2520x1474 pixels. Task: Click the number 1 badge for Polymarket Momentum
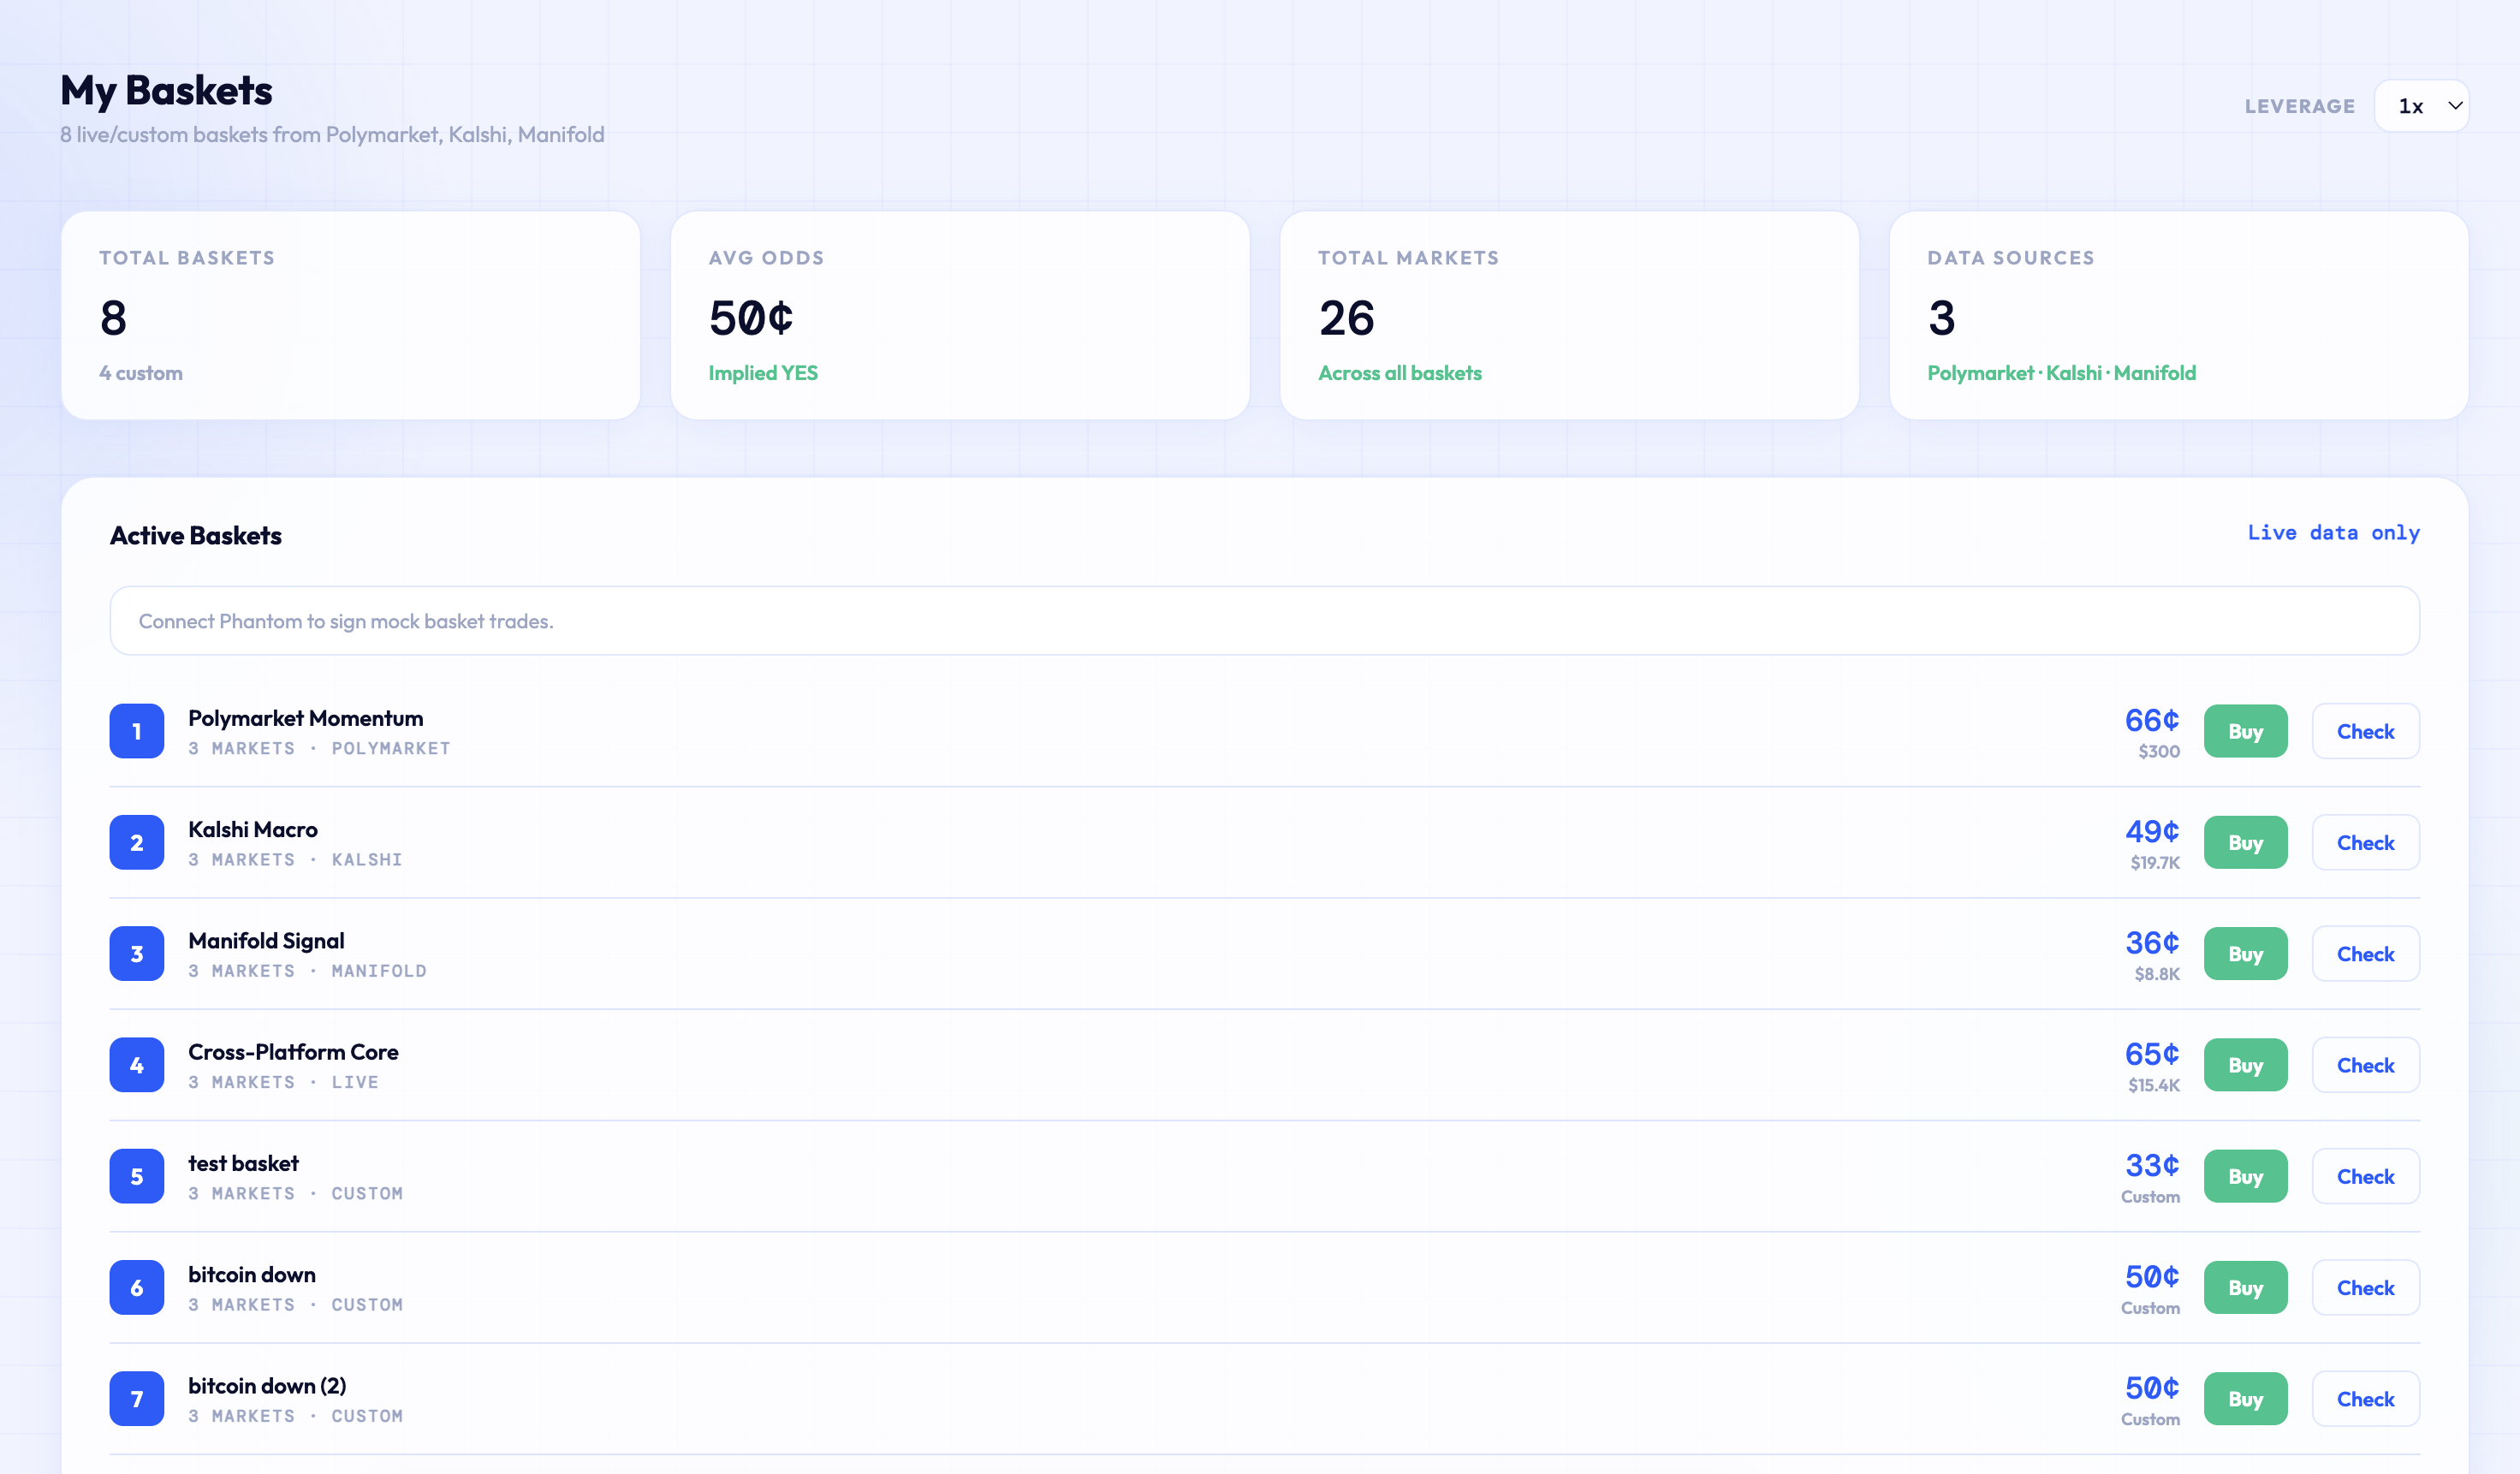point(137,731)
